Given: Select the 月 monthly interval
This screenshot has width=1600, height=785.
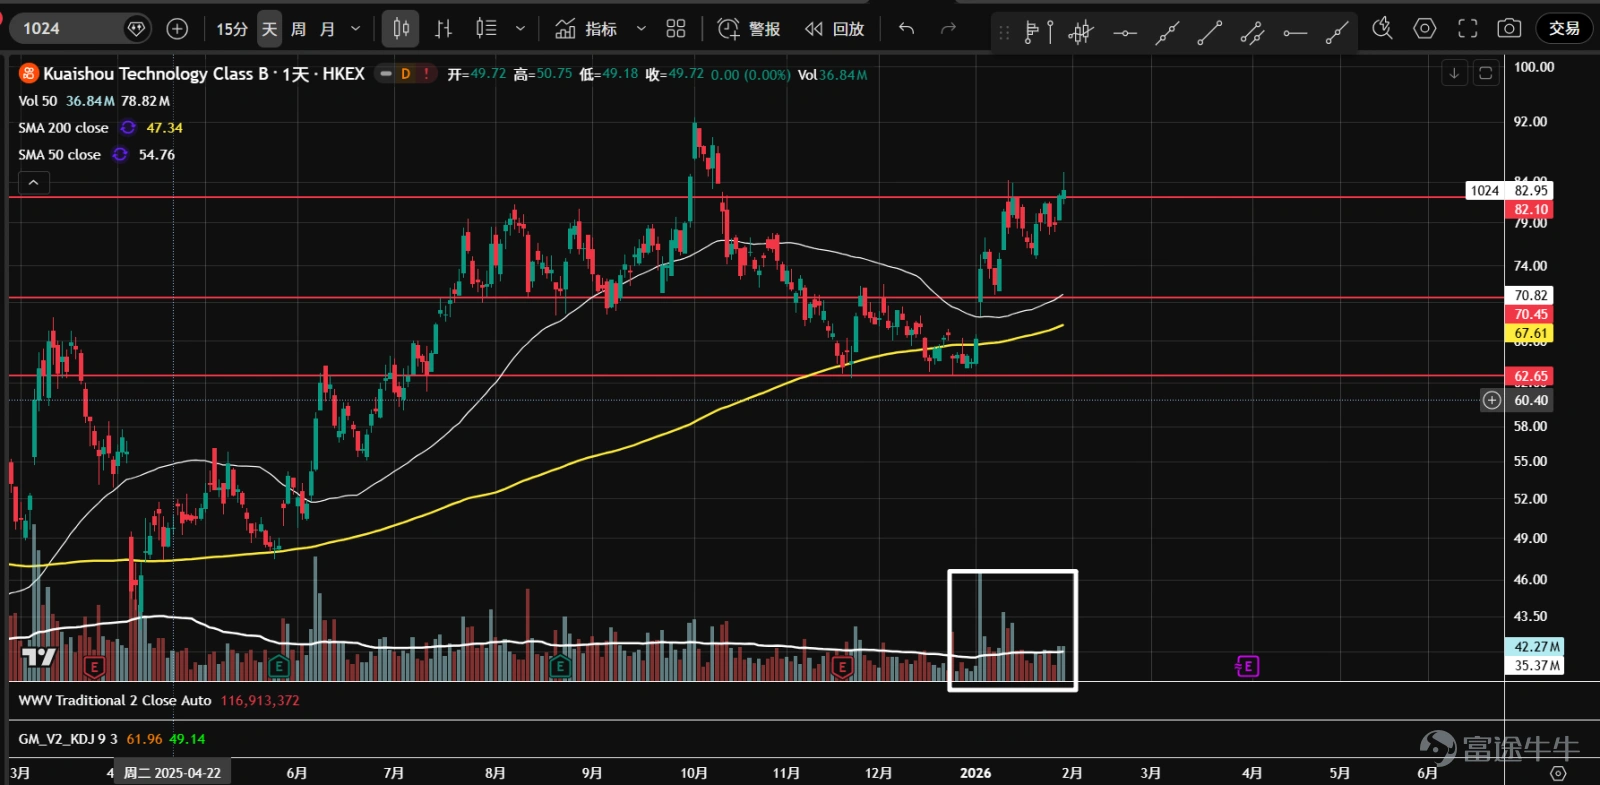Looking at the screenshot, I should (327, 28).
